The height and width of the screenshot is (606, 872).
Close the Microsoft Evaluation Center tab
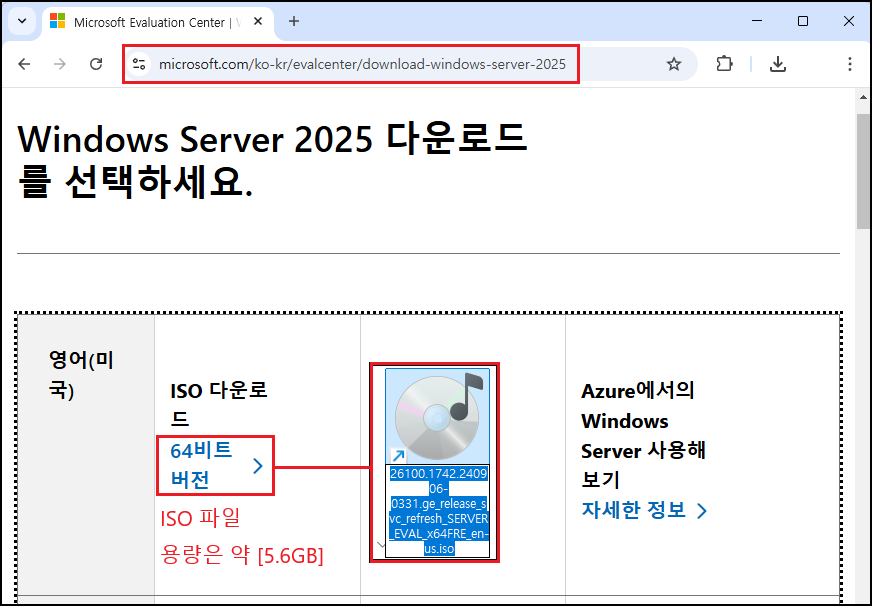(257, 21)
